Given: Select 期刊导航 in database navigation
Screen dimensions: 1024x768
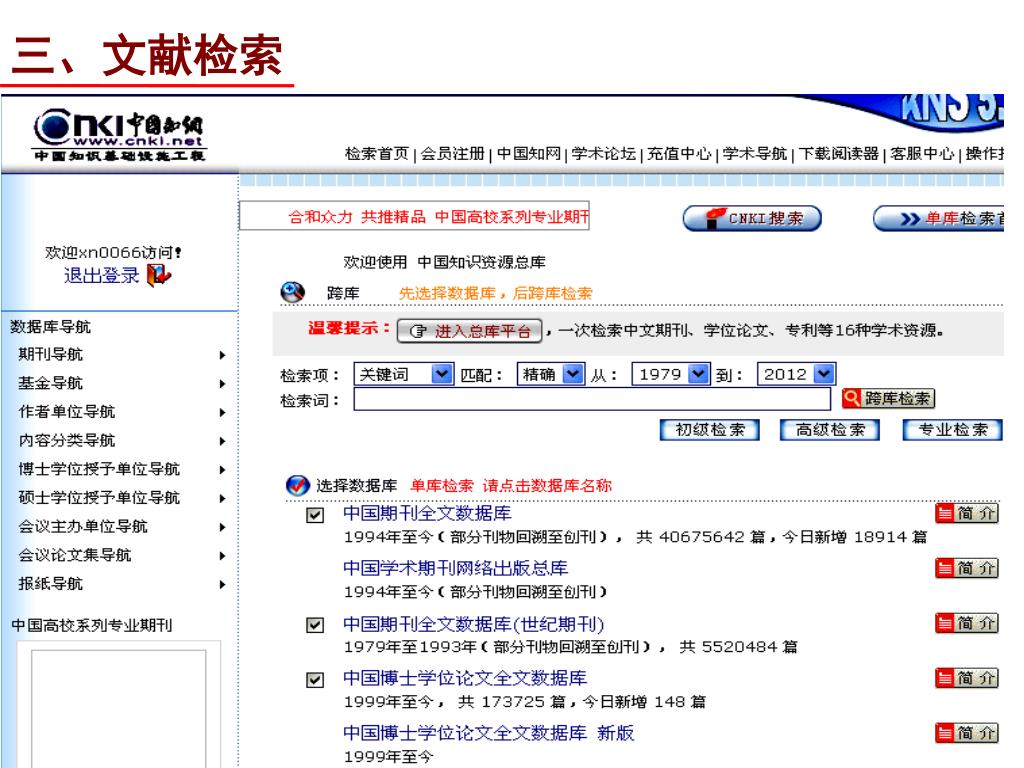Looking at the screenshot, I should (x=50, y=355).
